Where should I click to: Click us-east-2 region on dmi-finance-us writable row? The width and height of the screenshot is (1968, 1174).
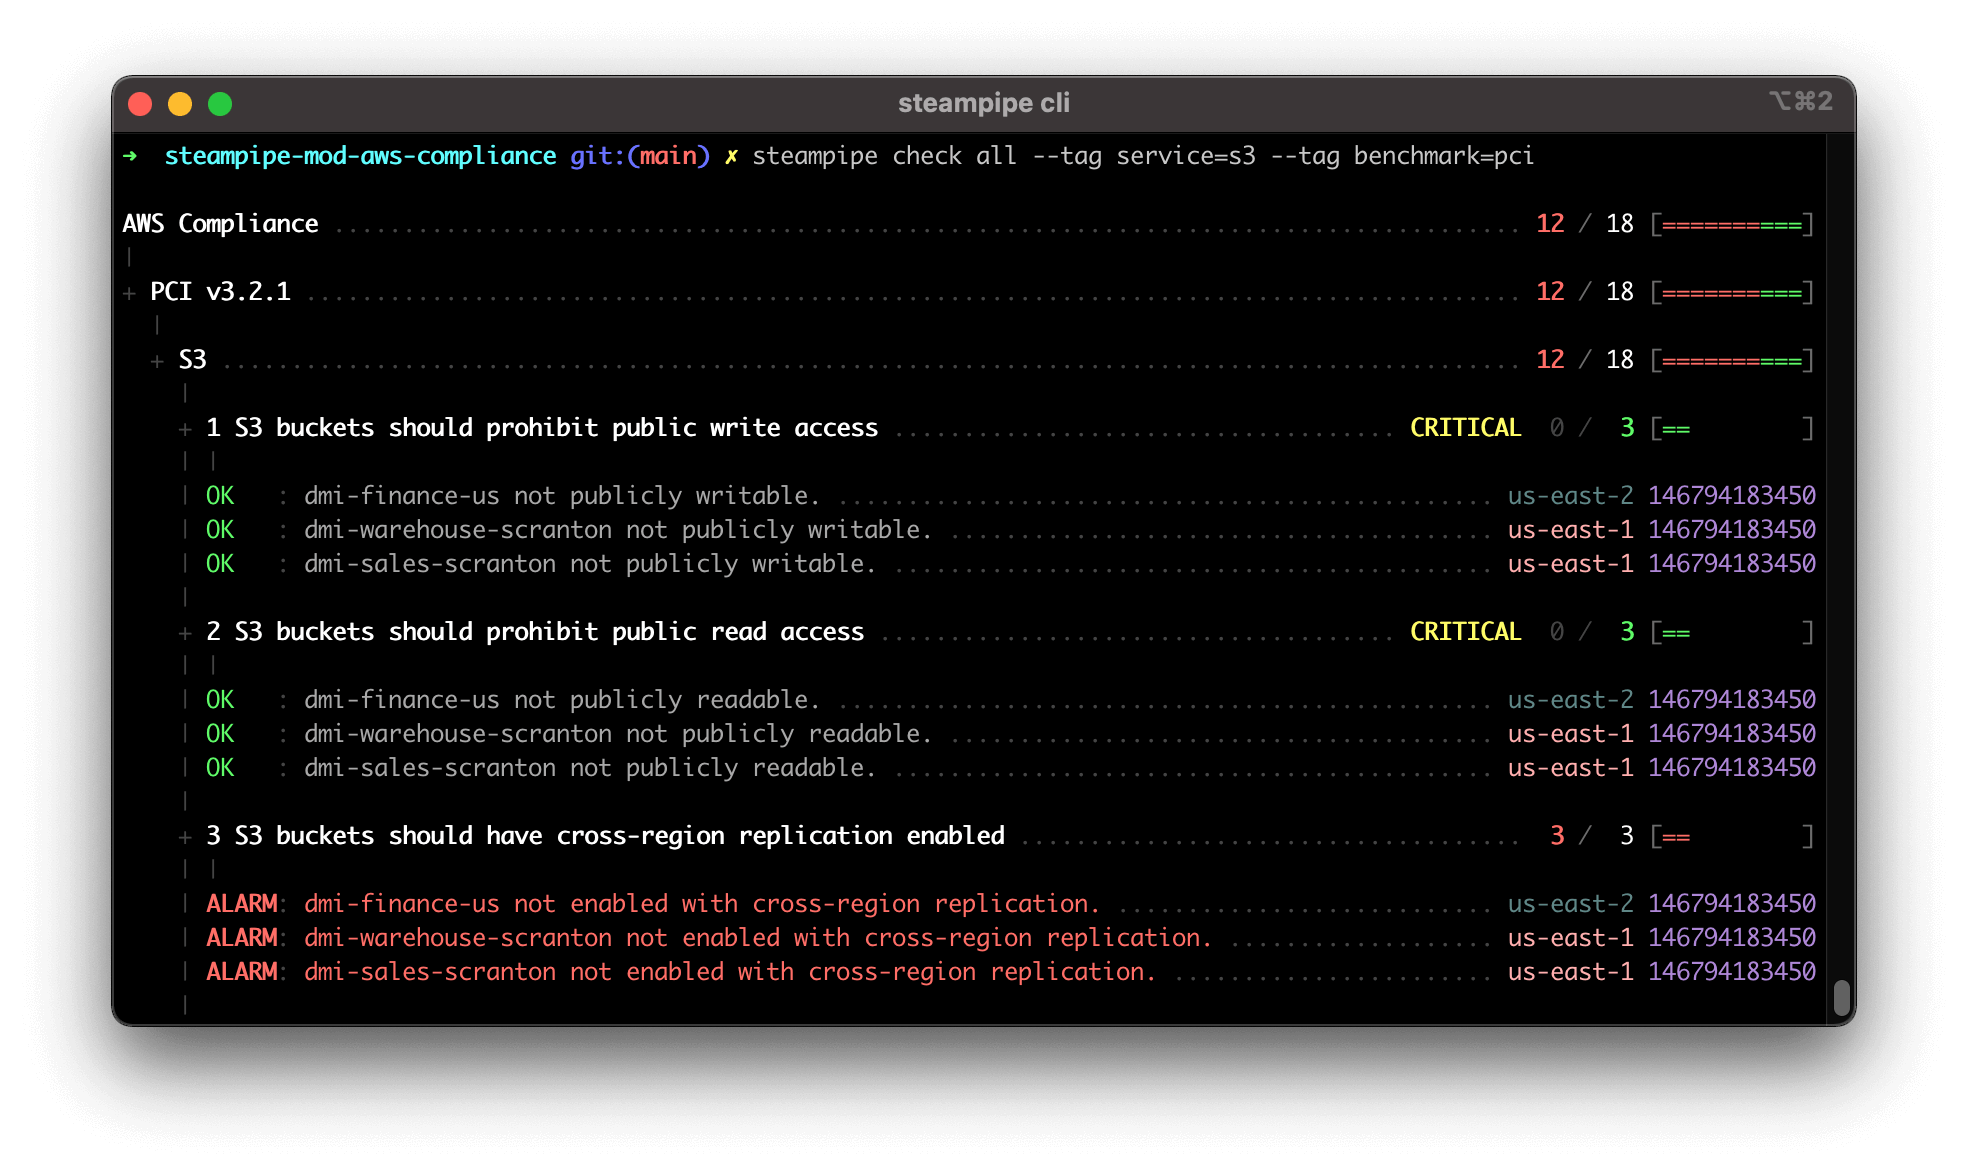click(1570, 496)
